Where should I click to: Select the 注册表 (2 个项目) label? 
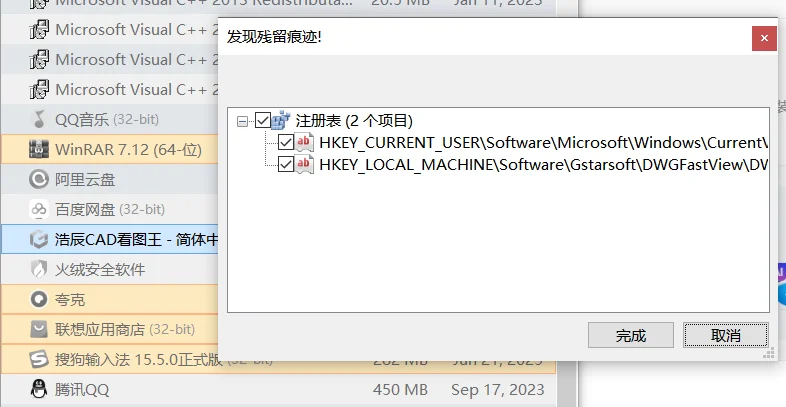354,120
